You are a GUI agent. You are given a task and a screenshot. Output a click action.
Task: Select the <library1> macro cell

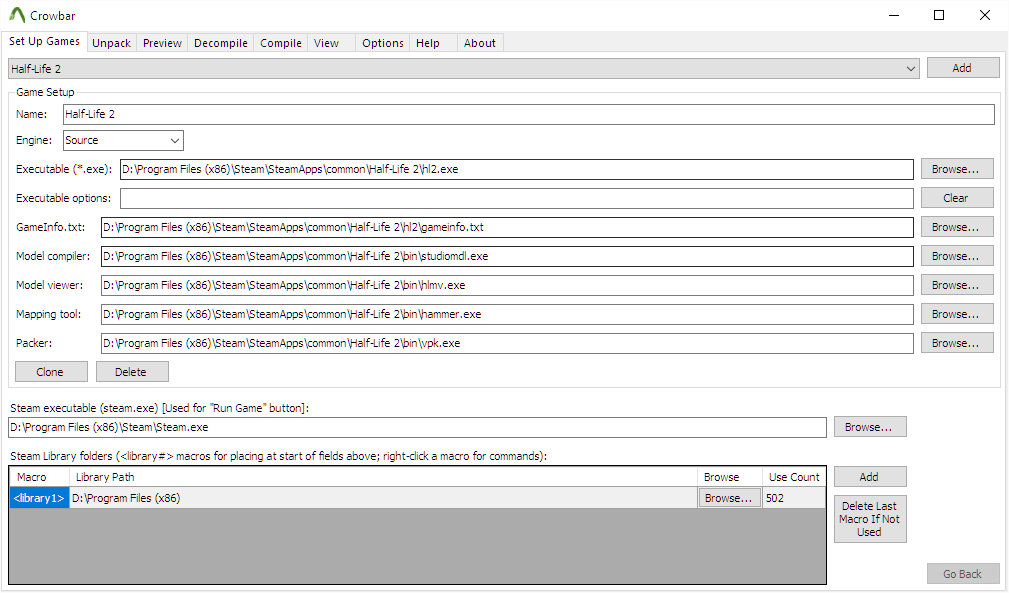click(39, 498)
